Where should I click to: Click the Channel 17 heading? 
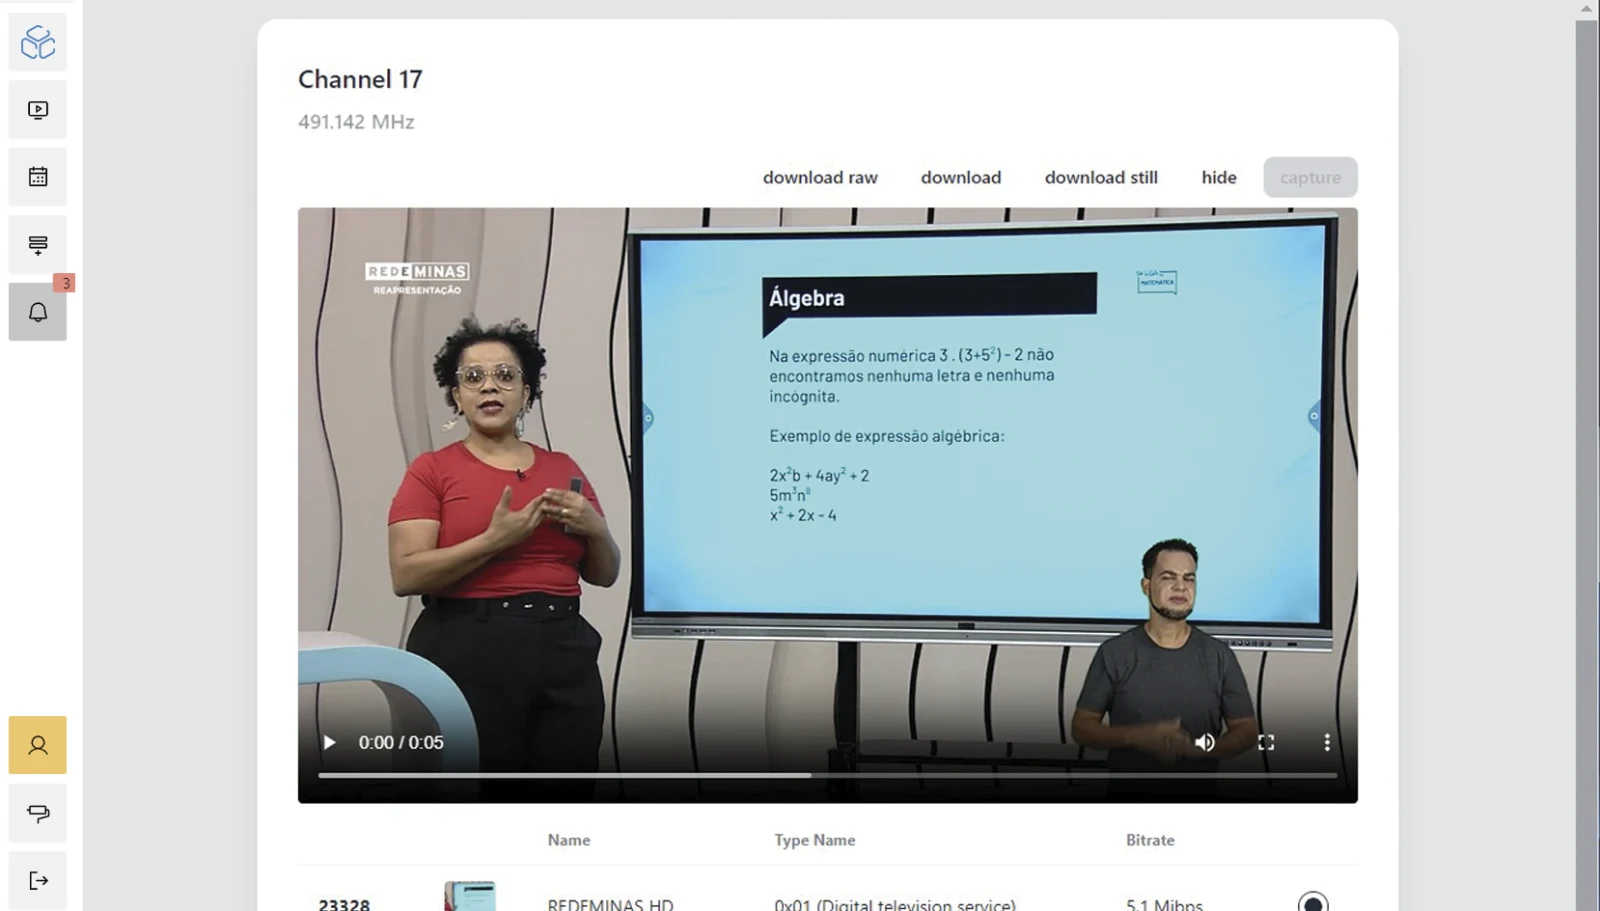pyautogui.click(x=360, y=79)
